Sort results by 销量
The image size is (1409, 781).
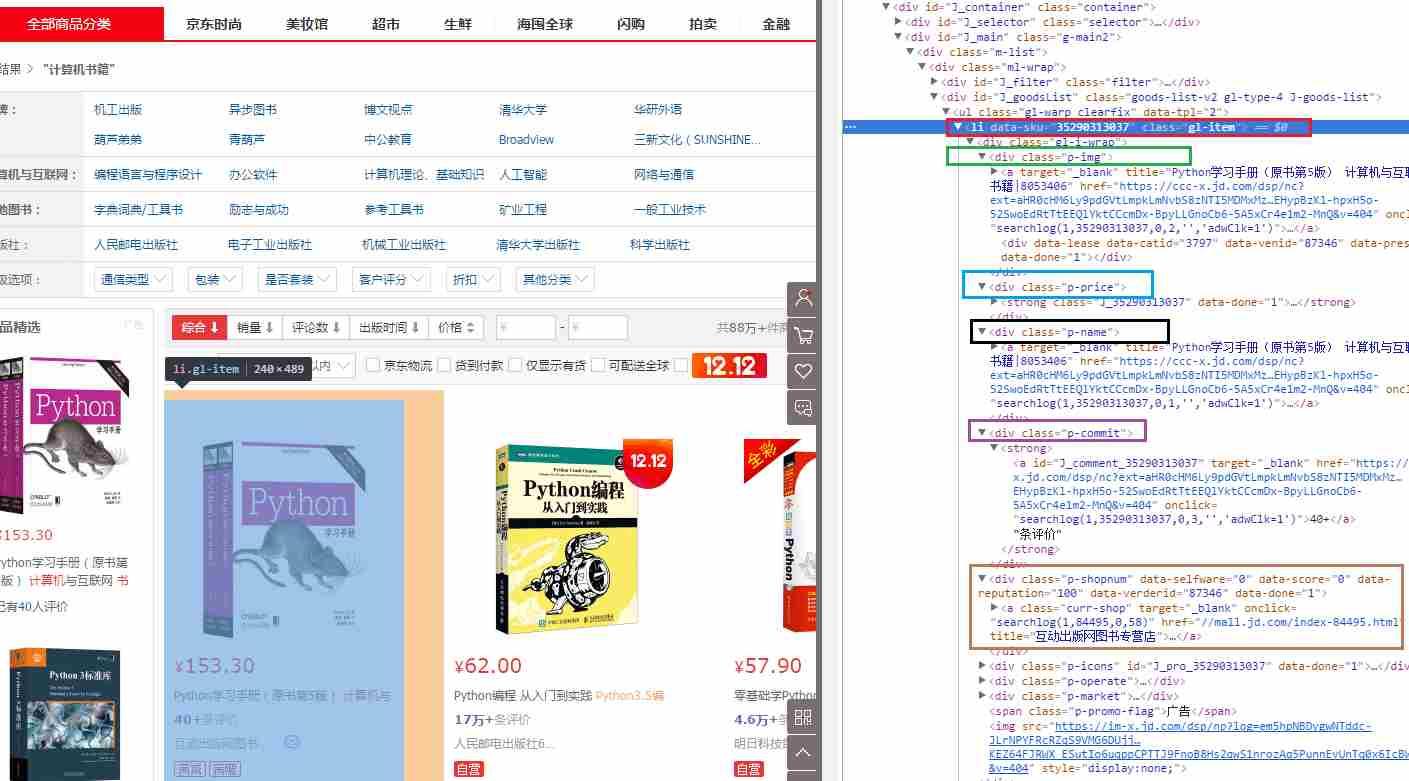pyautogui.click(x=255, y=328)
